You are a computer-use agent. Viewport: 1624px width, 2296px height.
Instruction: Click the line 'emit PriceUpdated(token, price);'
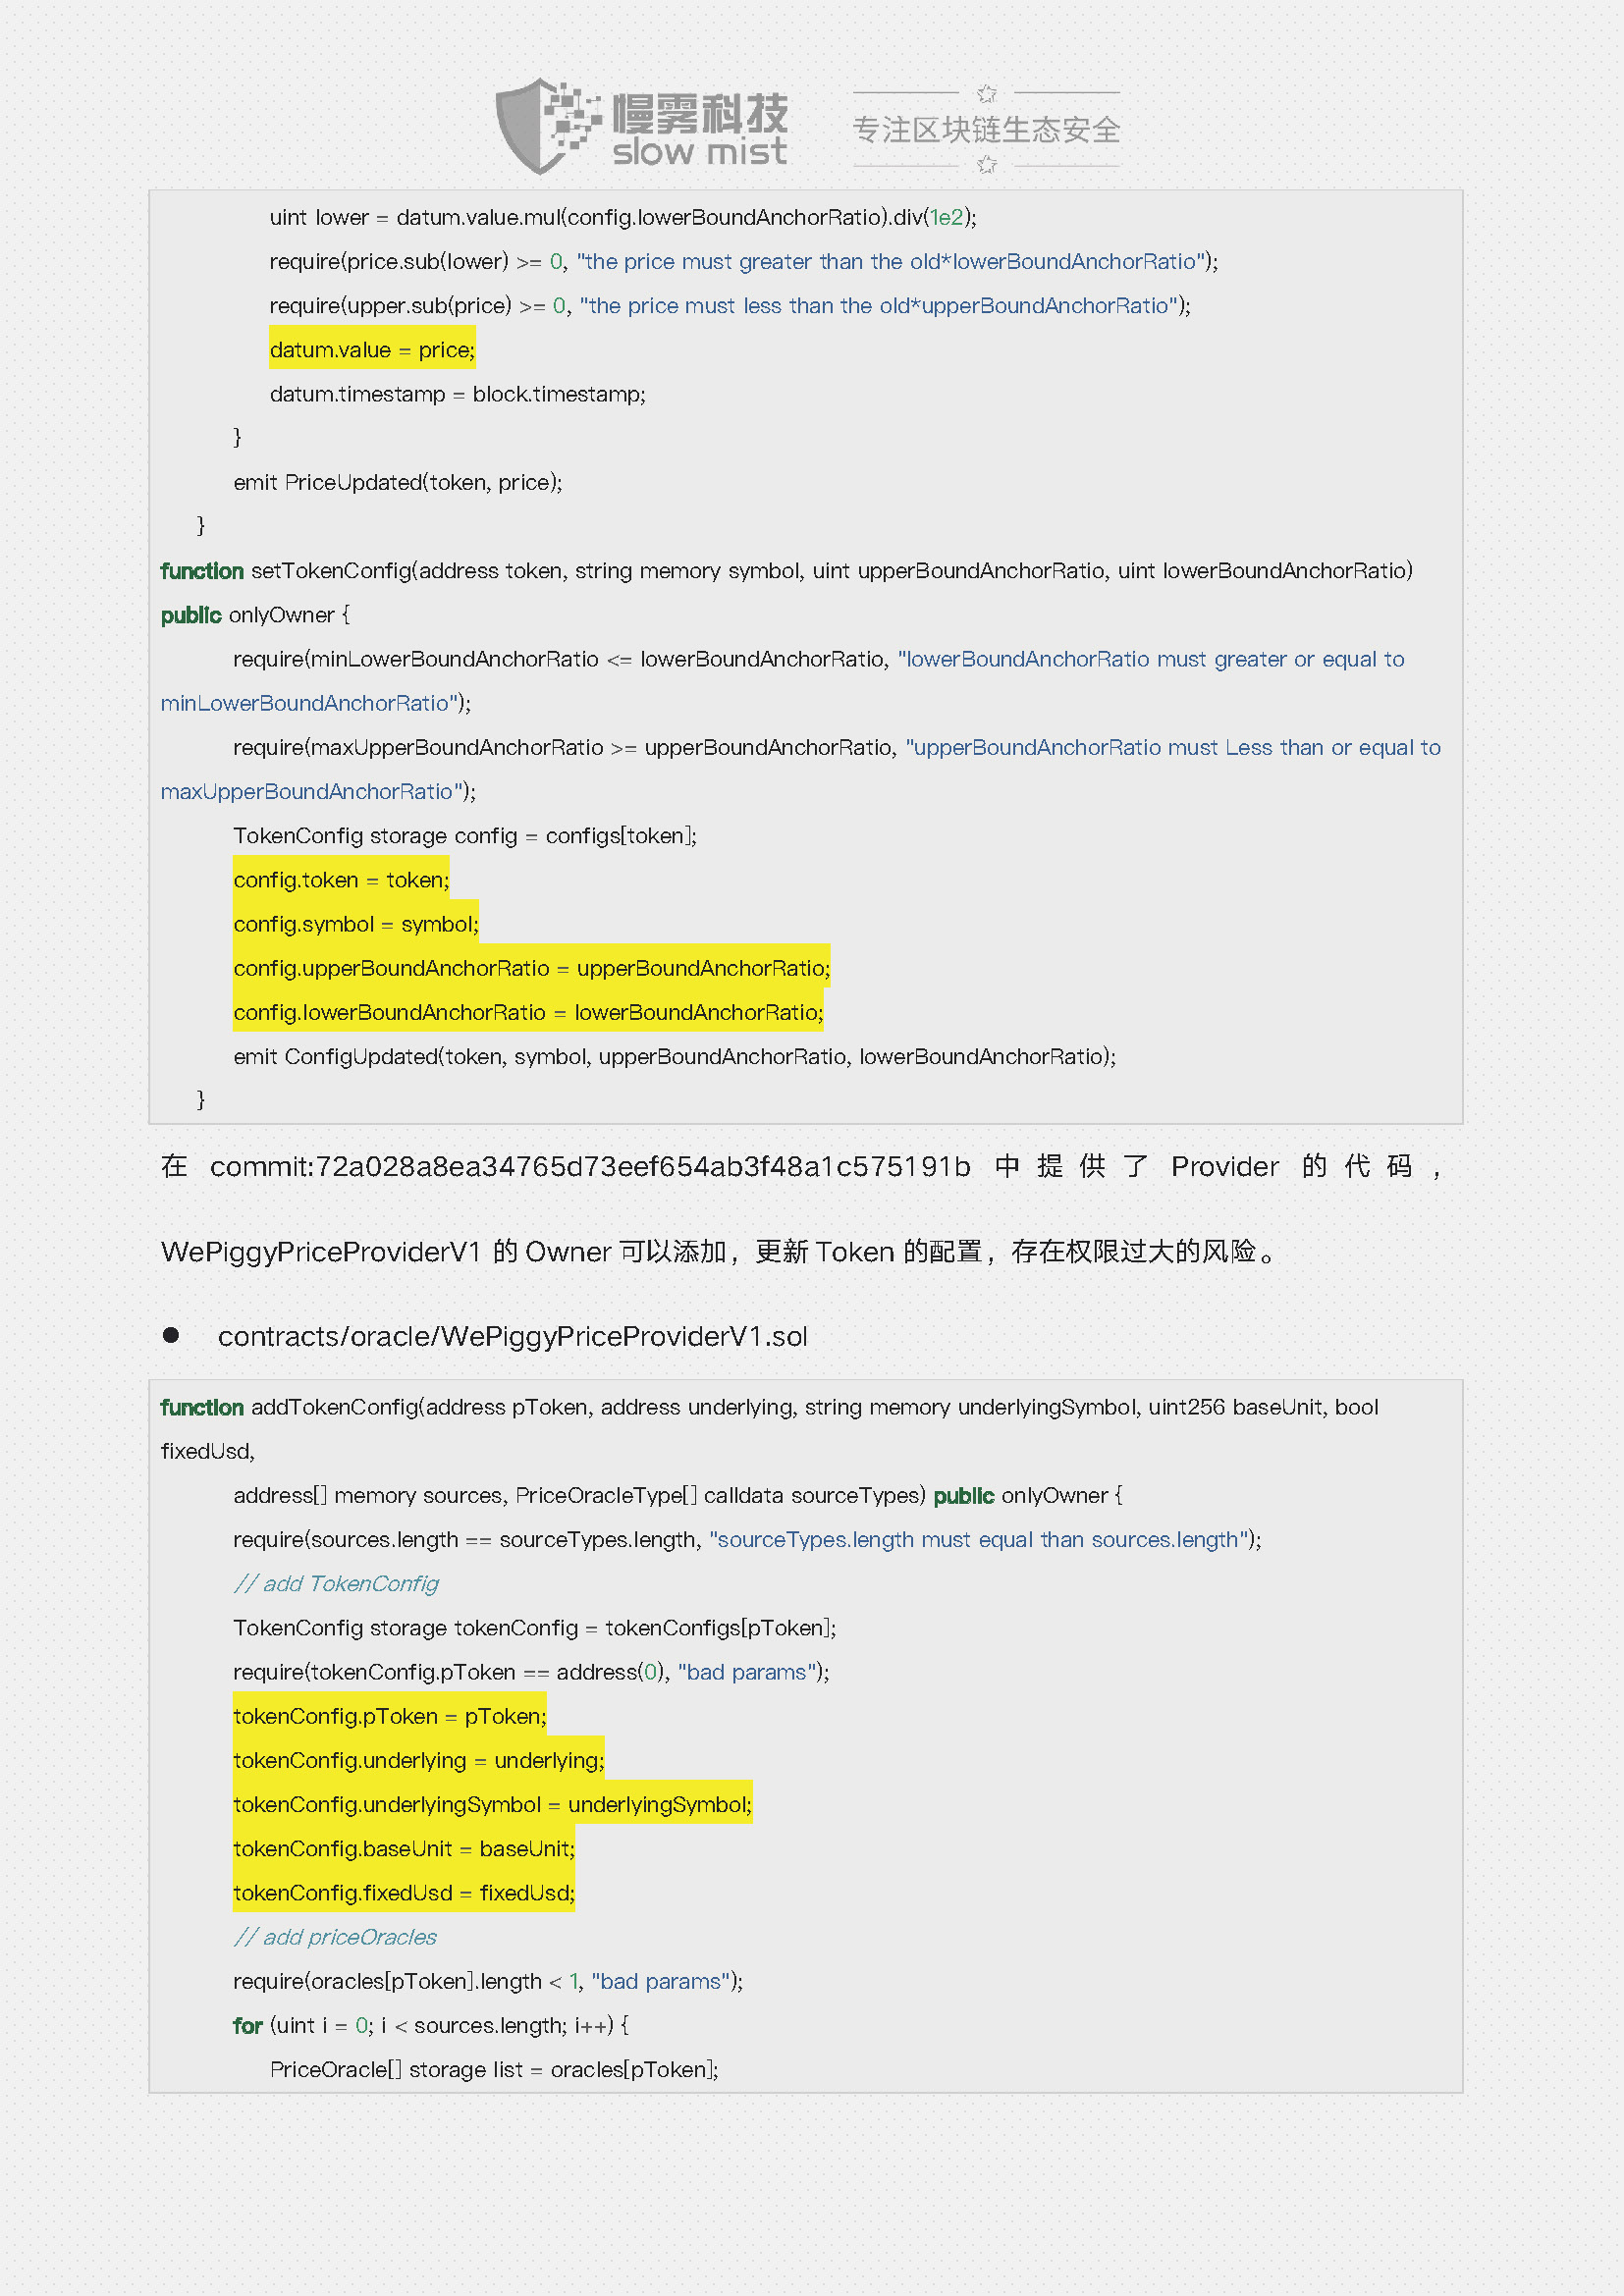pos(398,482)
